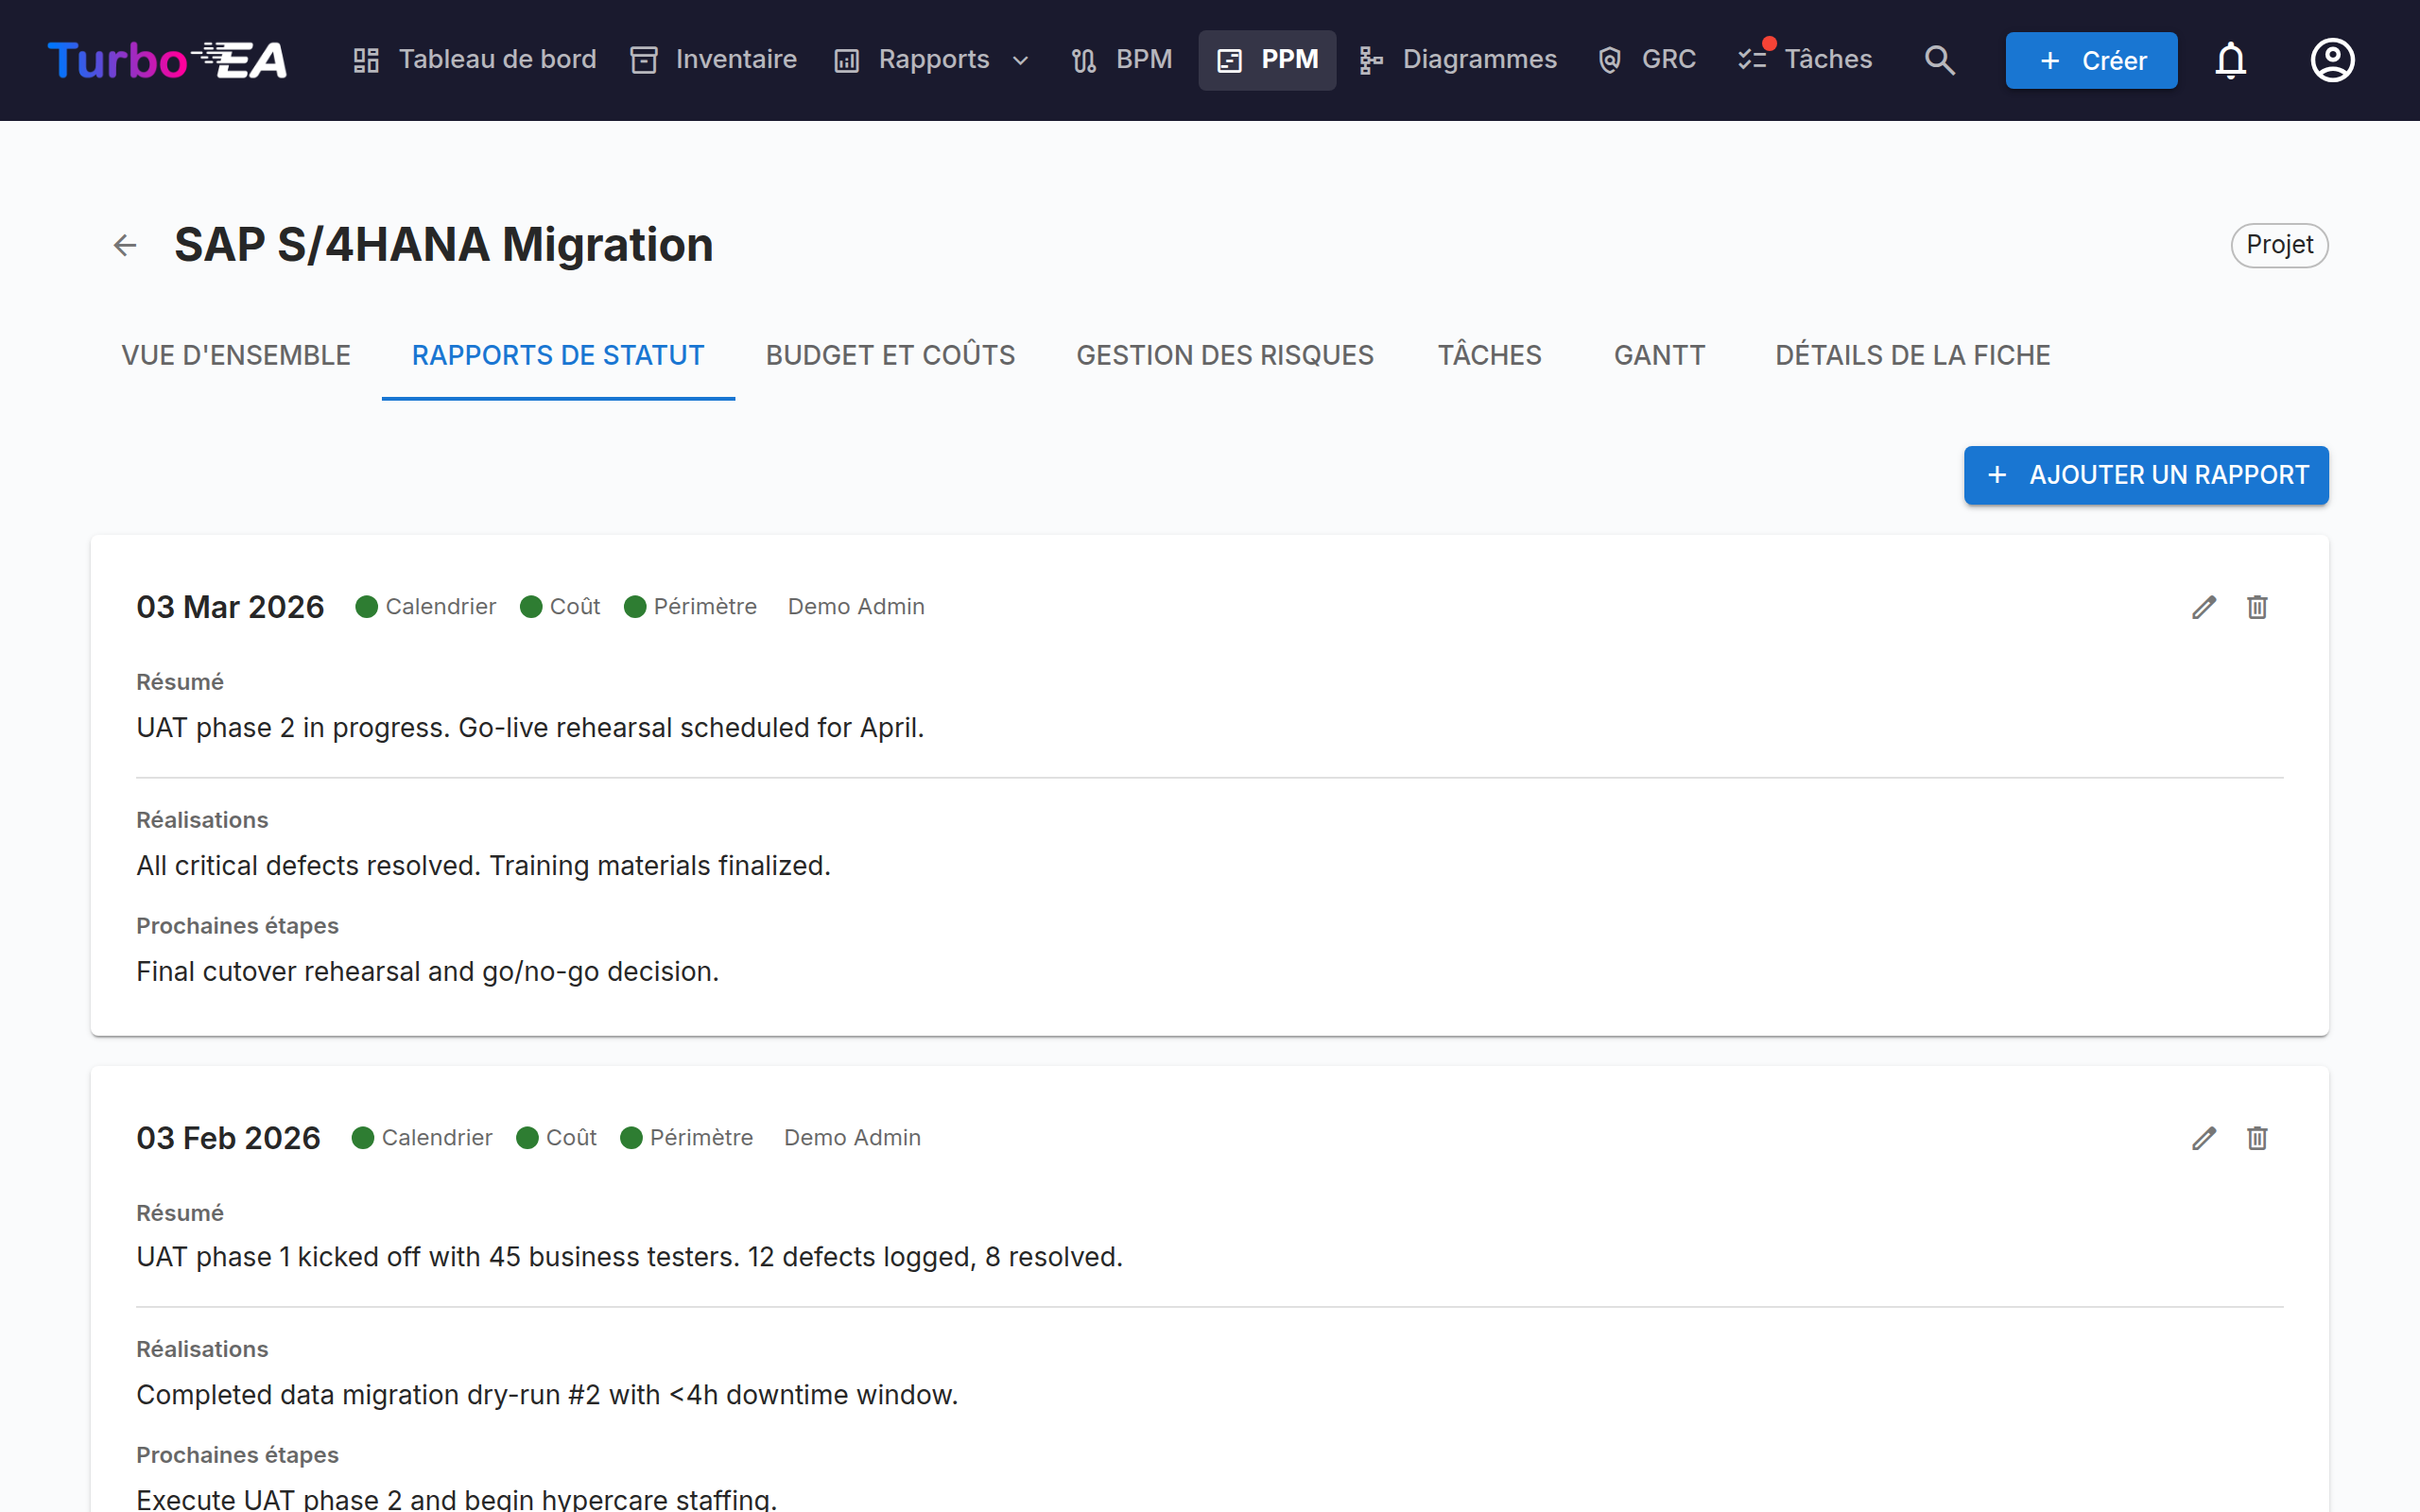Delete the 03 Mar 2026 status report
The width and height of the screenshot is (2420, 1512).
2257,607
